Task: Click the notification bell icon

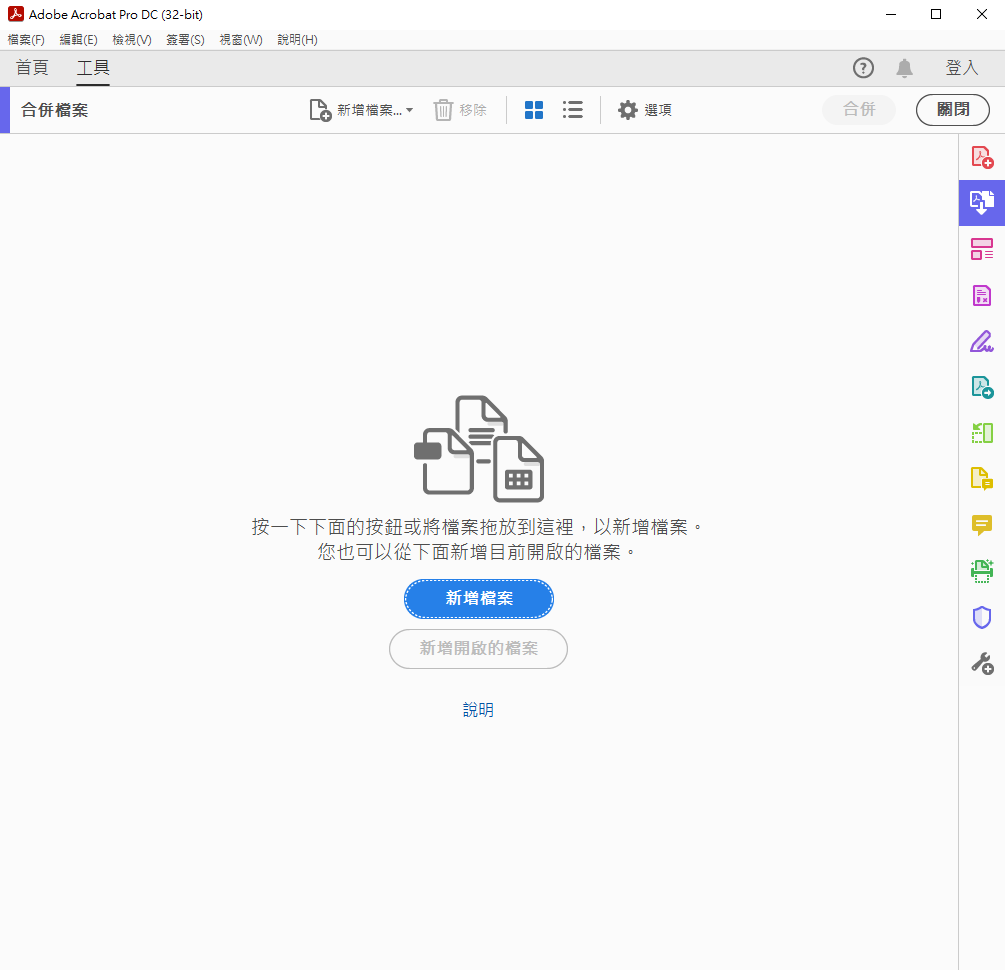Action: point(904,68)
